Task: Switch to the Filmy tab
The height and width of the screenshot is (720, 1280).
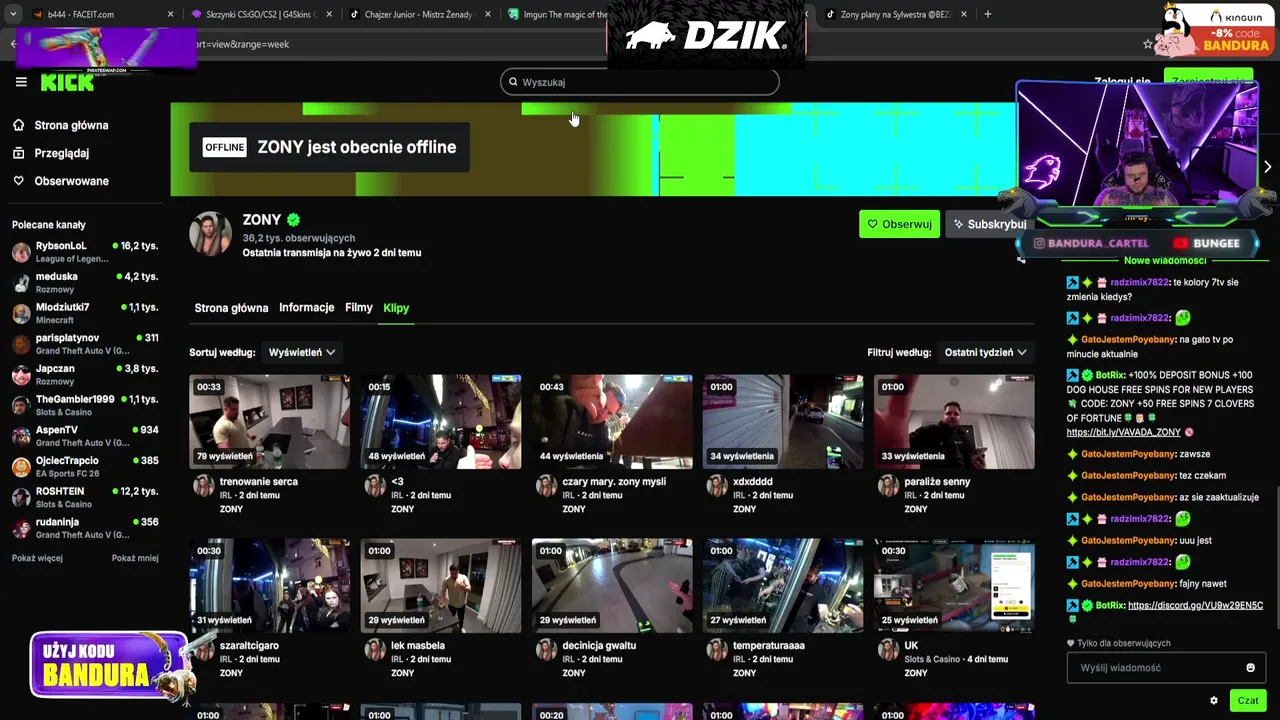Action: [x=358, y=308]
